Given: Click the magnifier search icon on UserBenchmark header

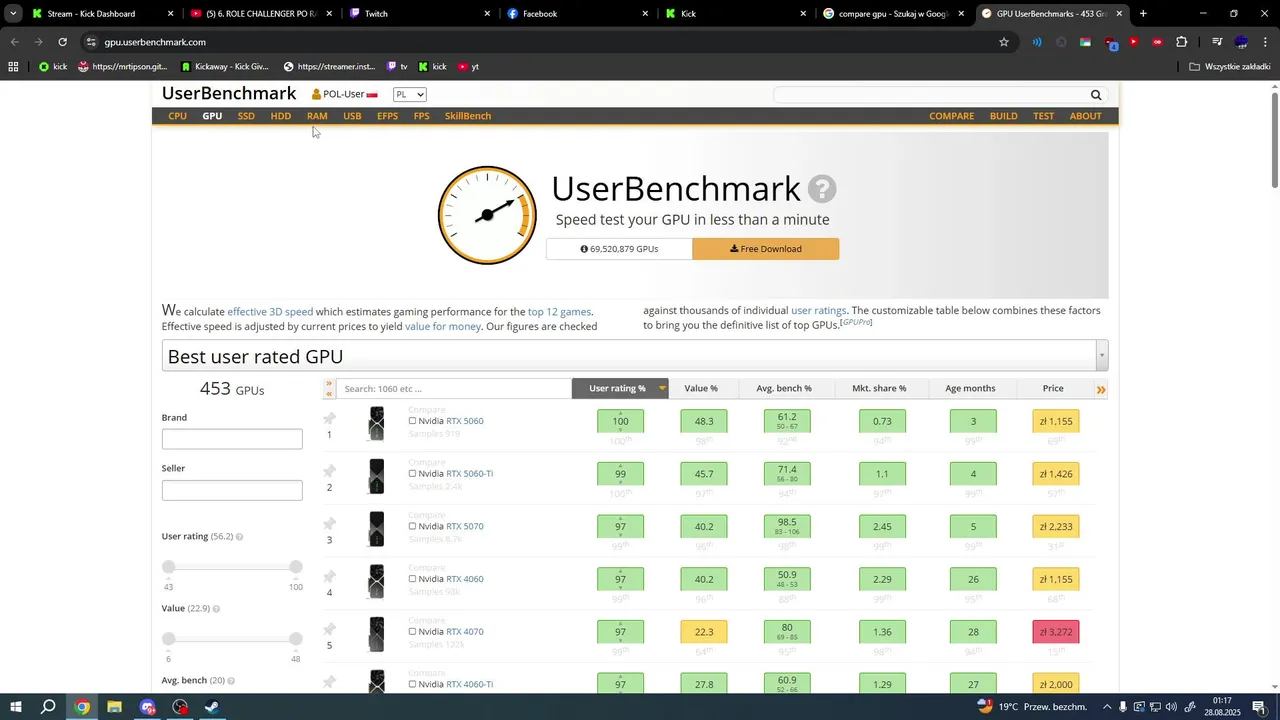Looking at the screenshot, I should coord(1096,95).
